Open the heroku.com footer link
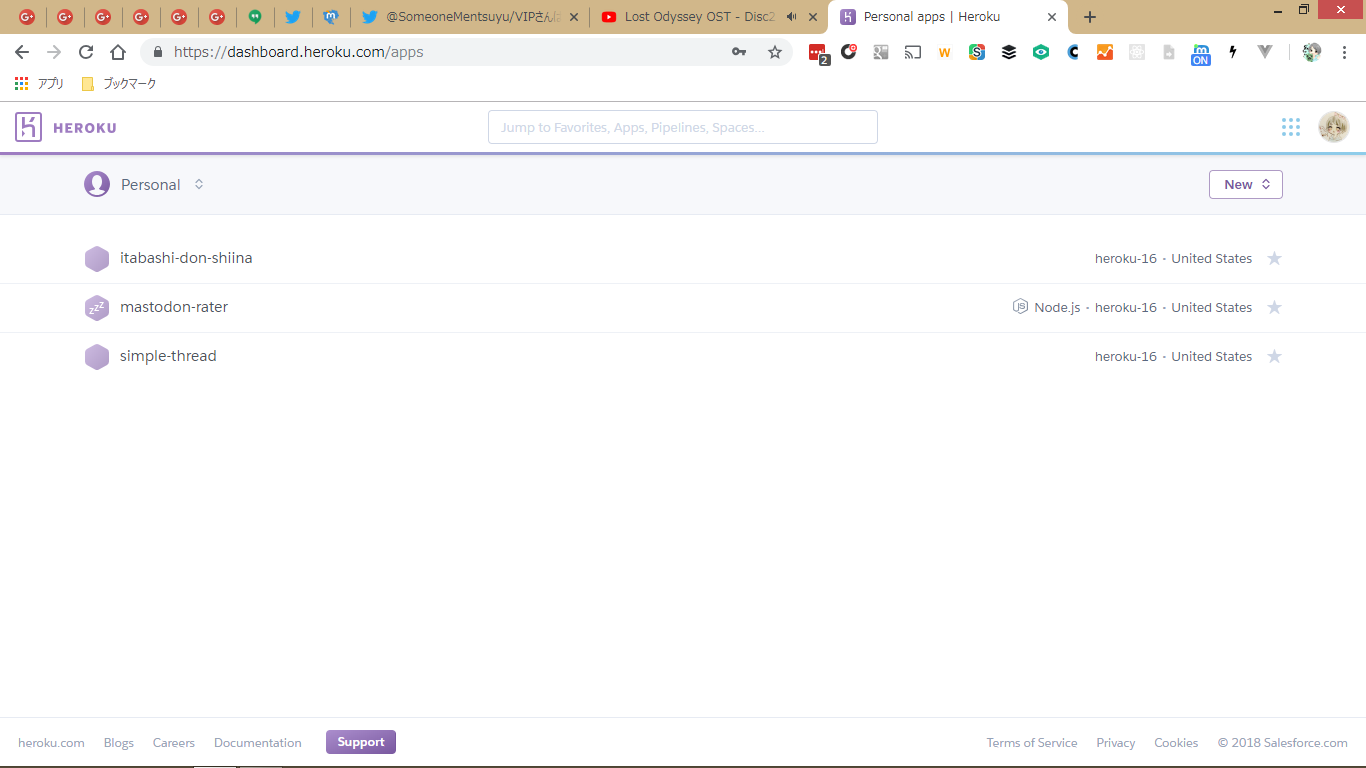1366x768 pixels. (51, 743)
